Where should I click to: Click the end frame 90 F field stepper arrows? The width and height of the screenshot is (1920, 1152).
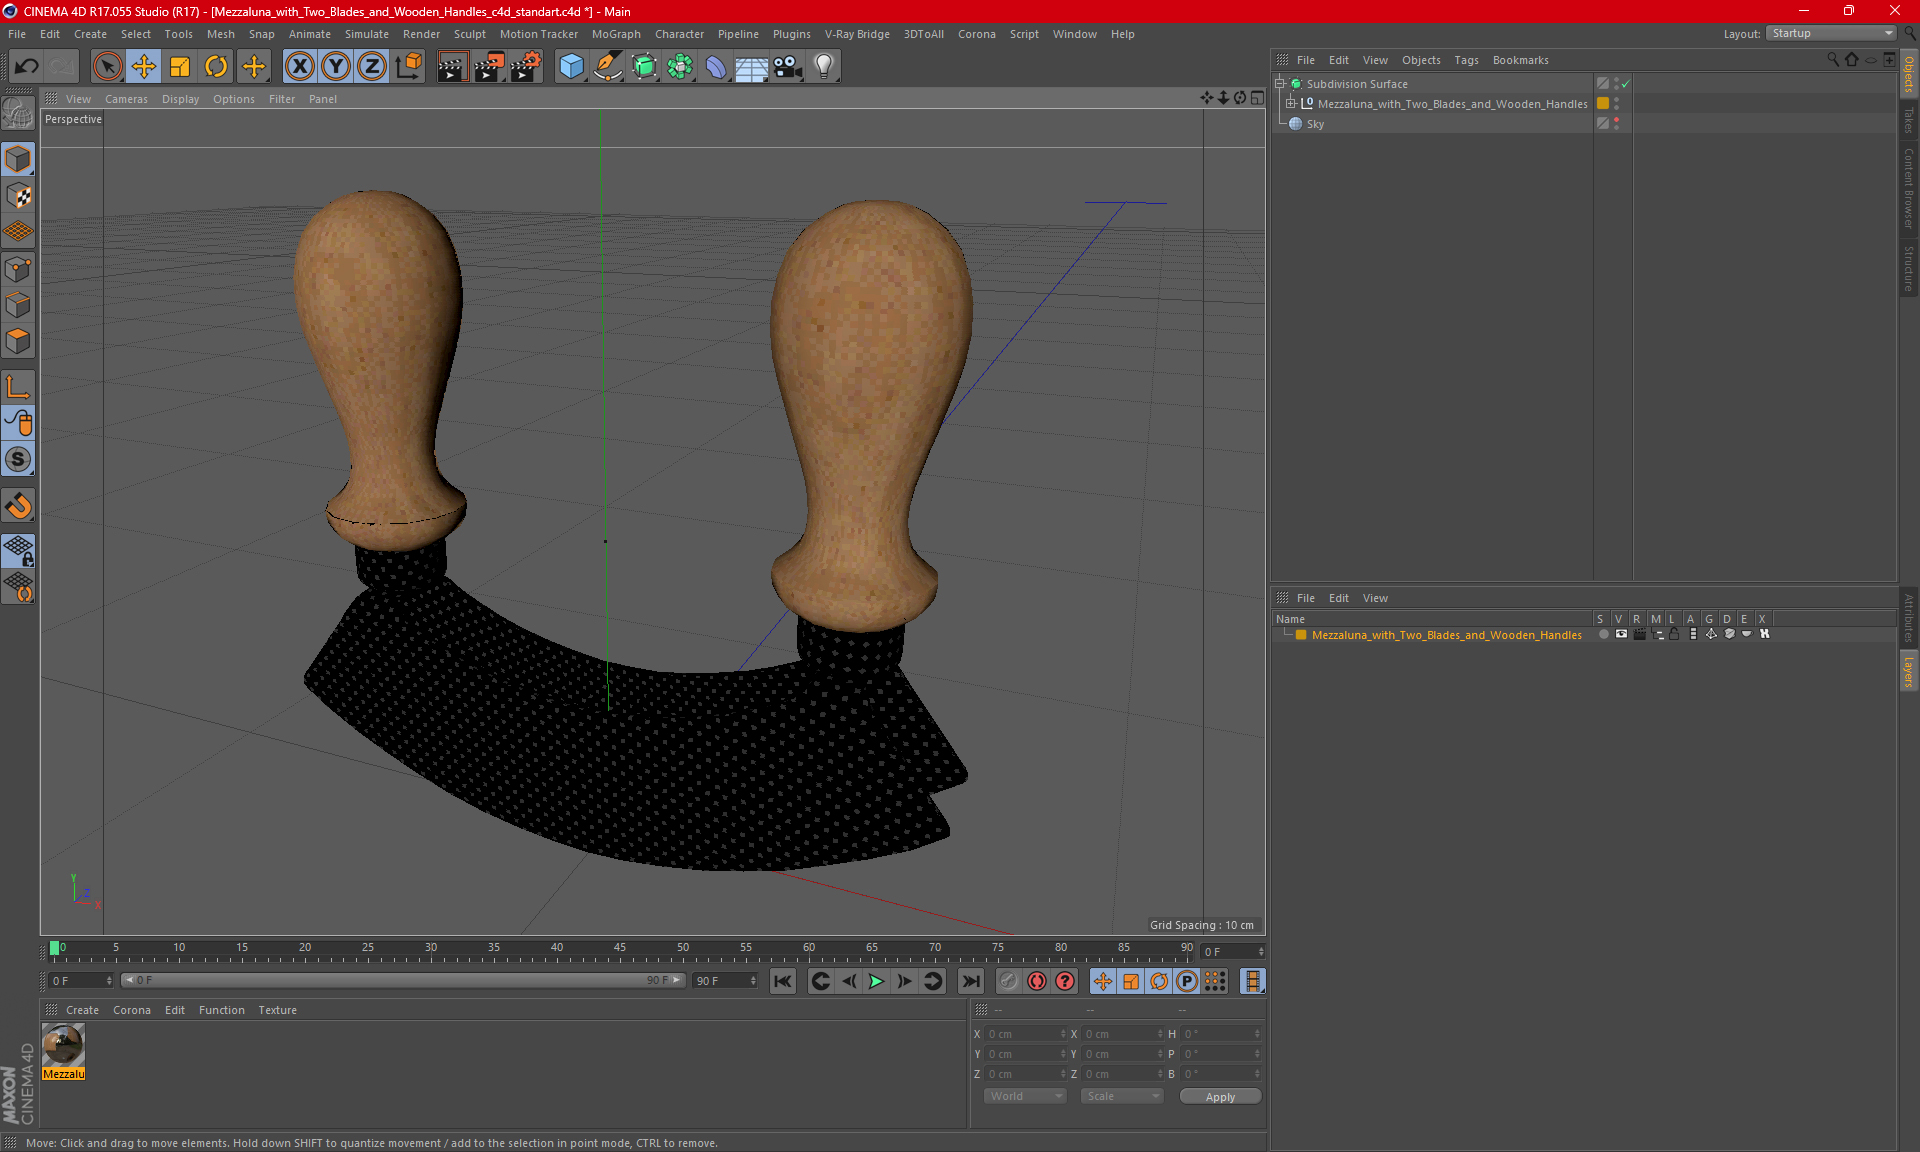pyautogui.click(x=753, y=981)
